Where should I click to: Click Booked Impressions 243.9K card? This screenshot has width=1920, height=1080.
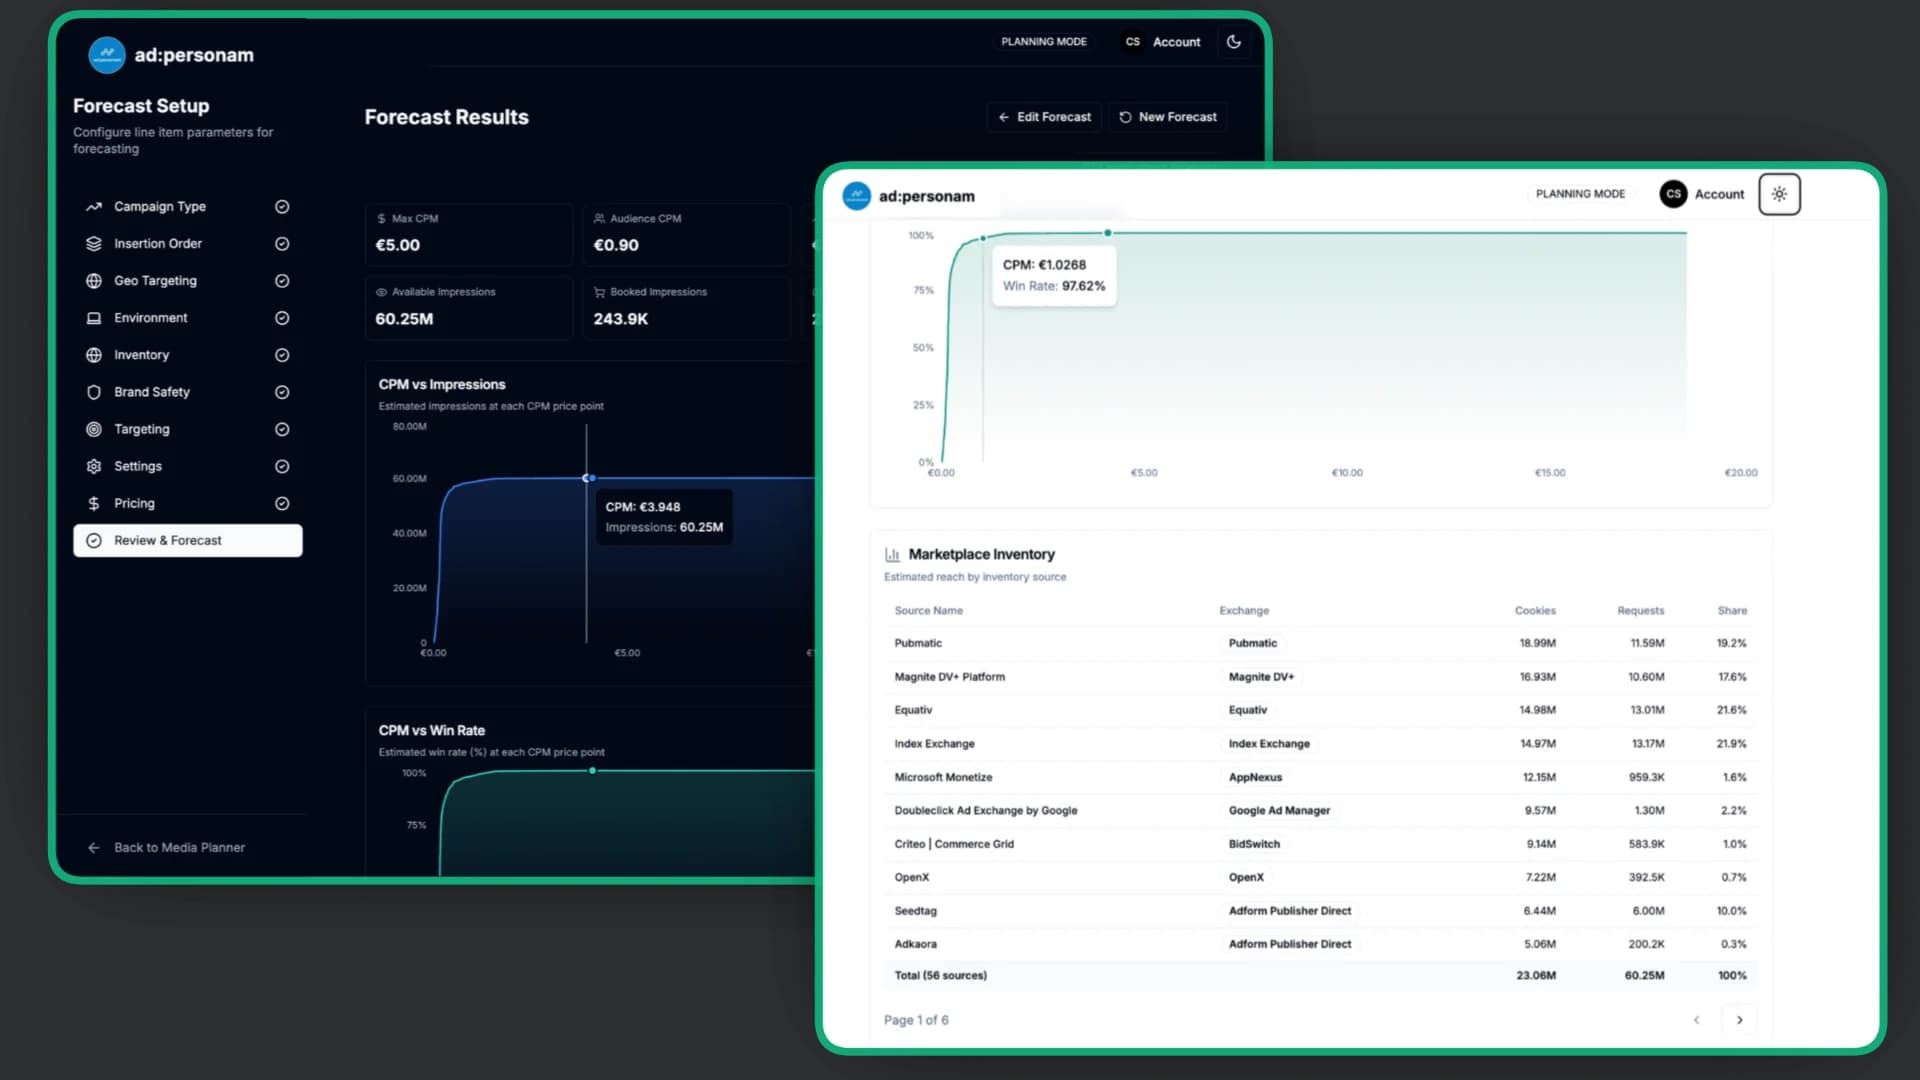[686, 308]
